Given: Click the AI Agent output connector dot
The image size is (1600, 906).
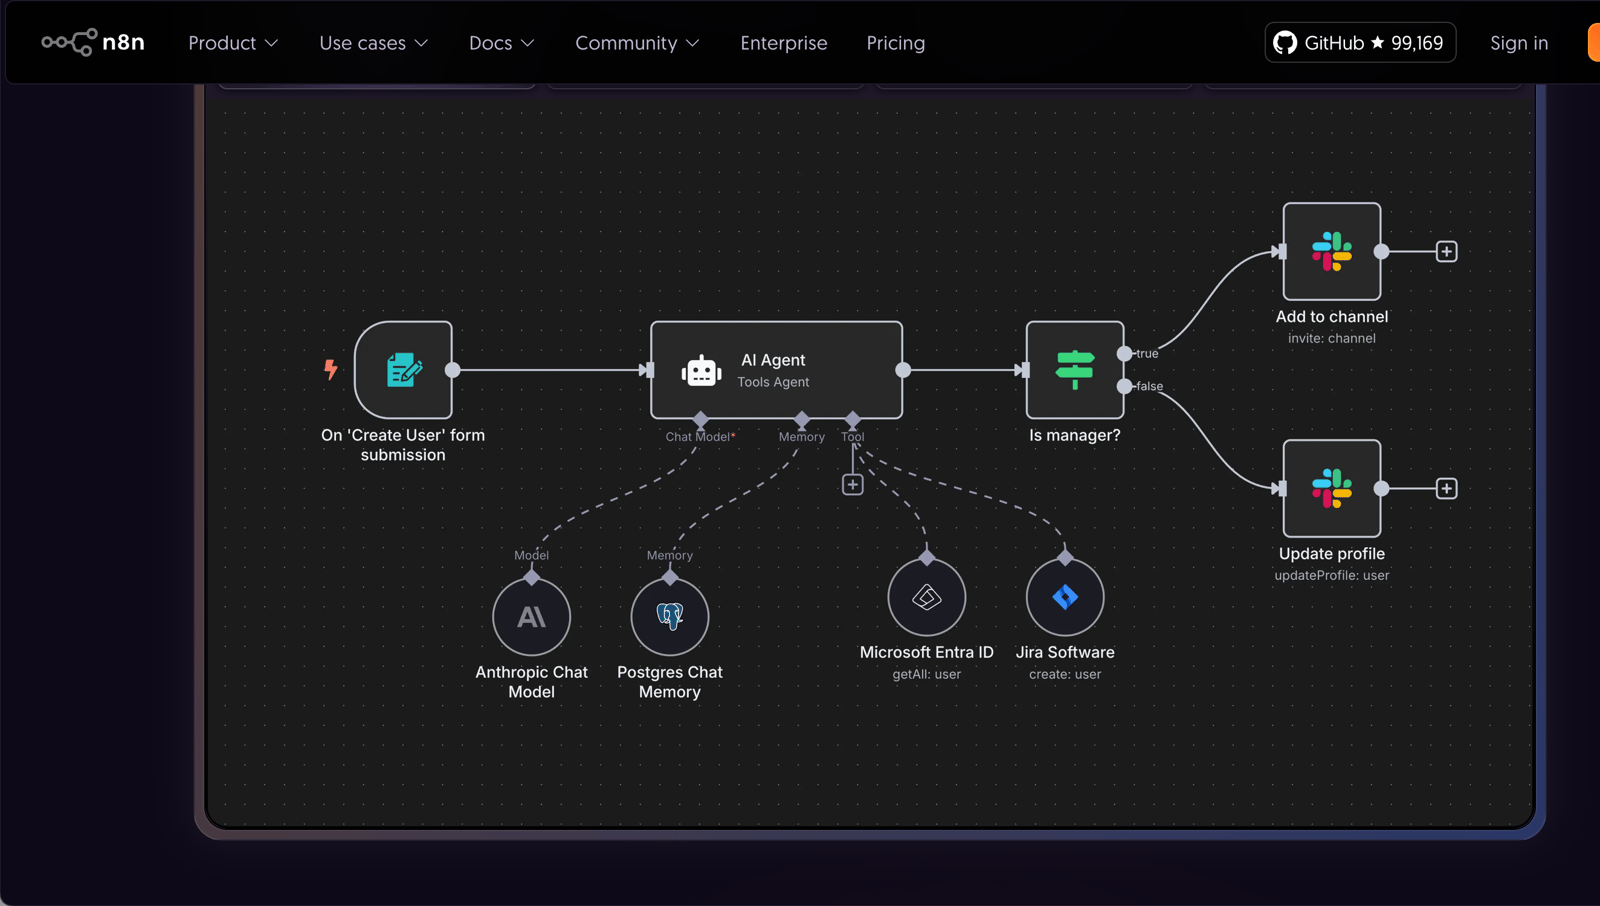Looking at the screenshot, I should [x=903, y=370].
